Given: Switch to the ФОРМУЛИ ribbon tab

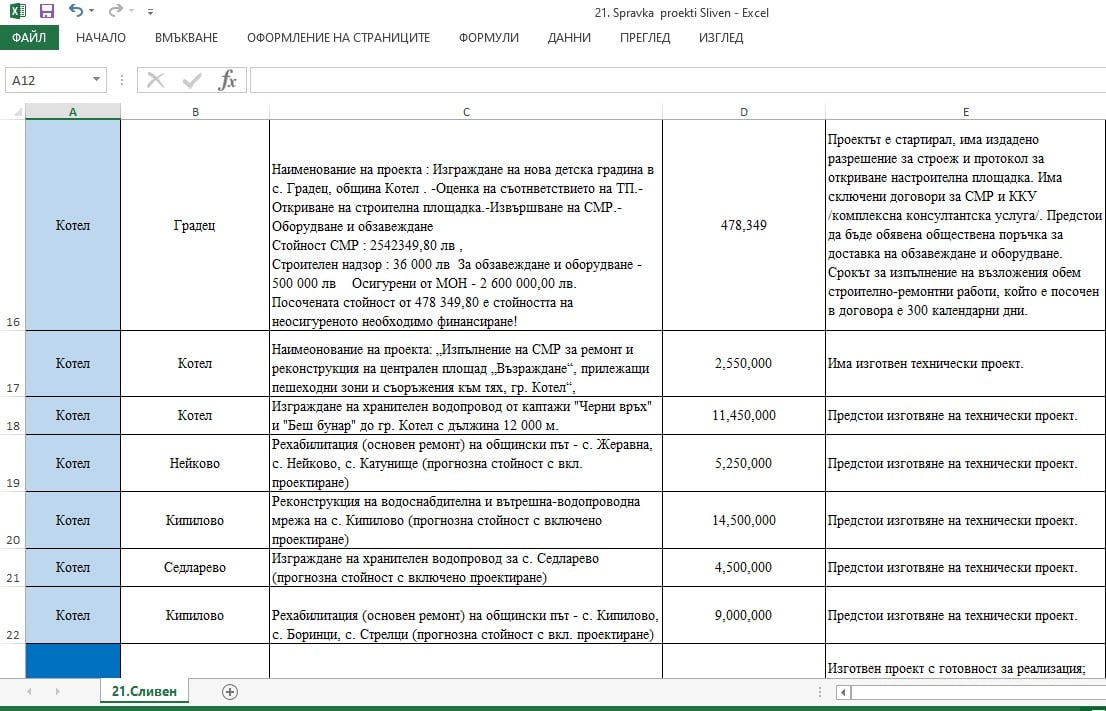Looking at the screenshot, I should pos(488,38).
